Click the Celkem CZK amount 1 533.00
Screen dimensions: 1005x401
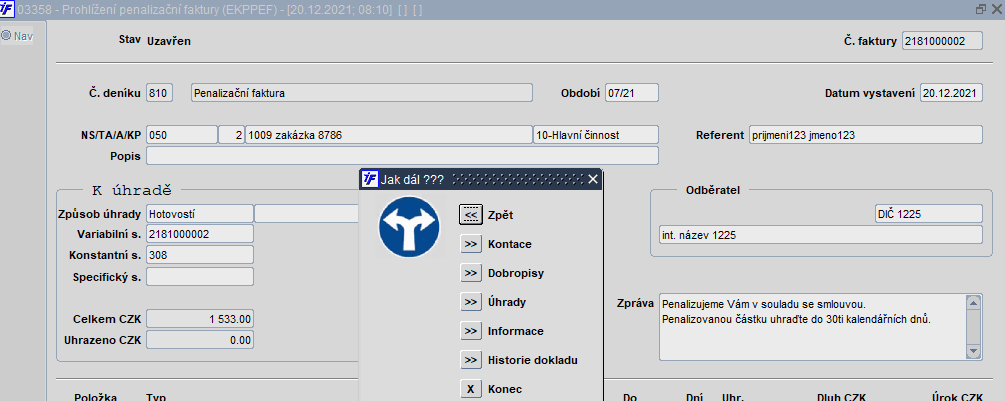click(200, 319)
